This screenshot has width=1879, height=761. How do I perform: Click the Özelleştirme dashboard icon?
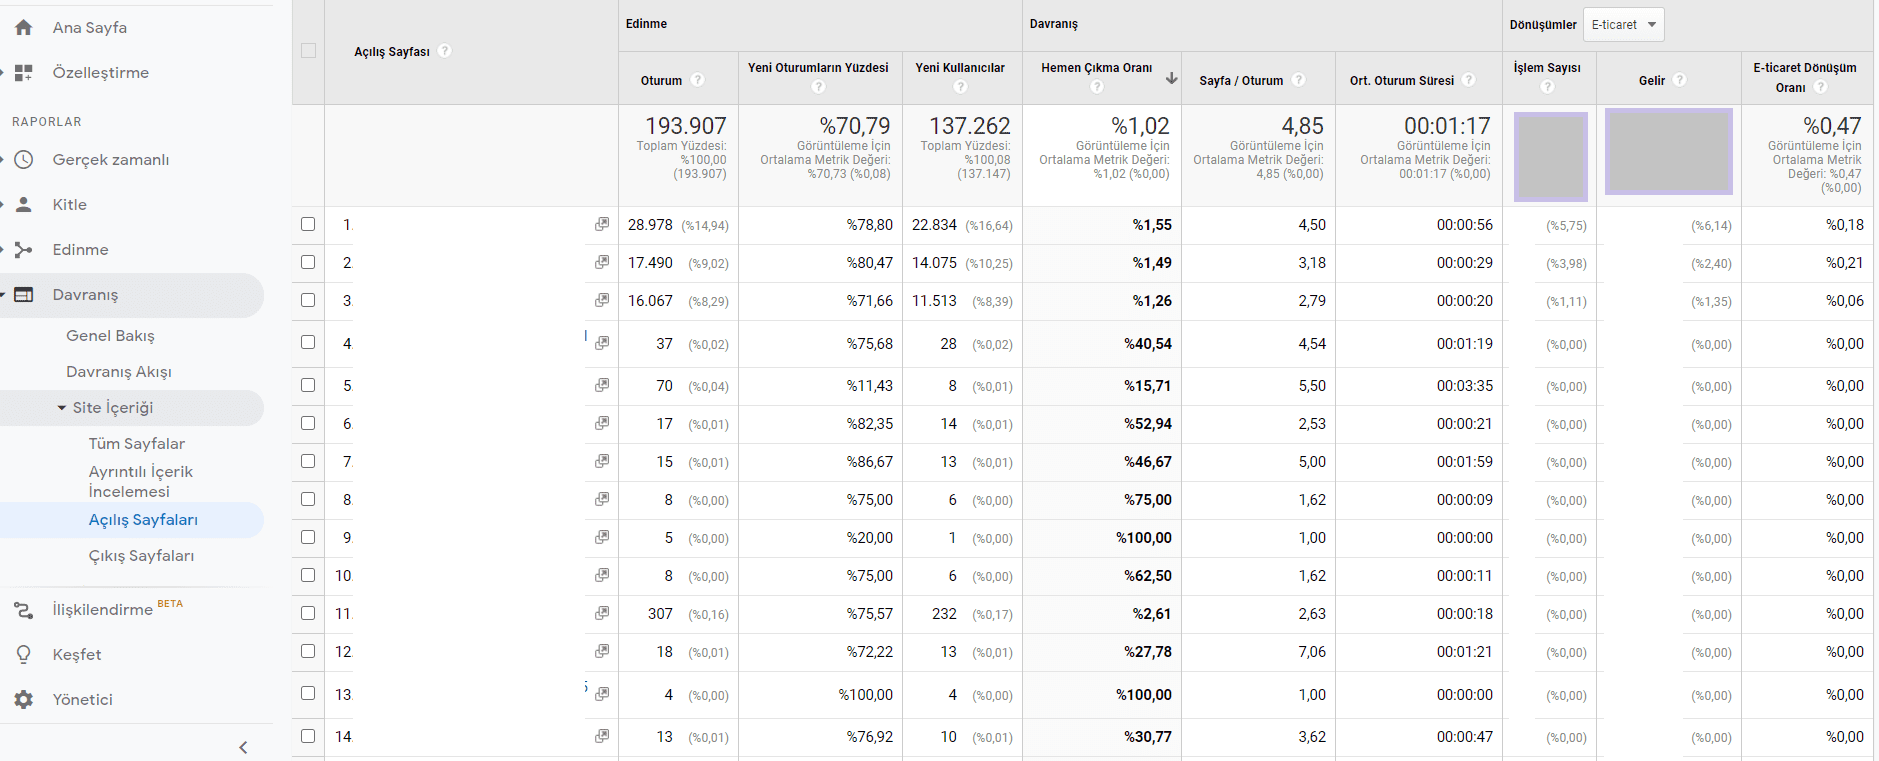pos(24,73)
